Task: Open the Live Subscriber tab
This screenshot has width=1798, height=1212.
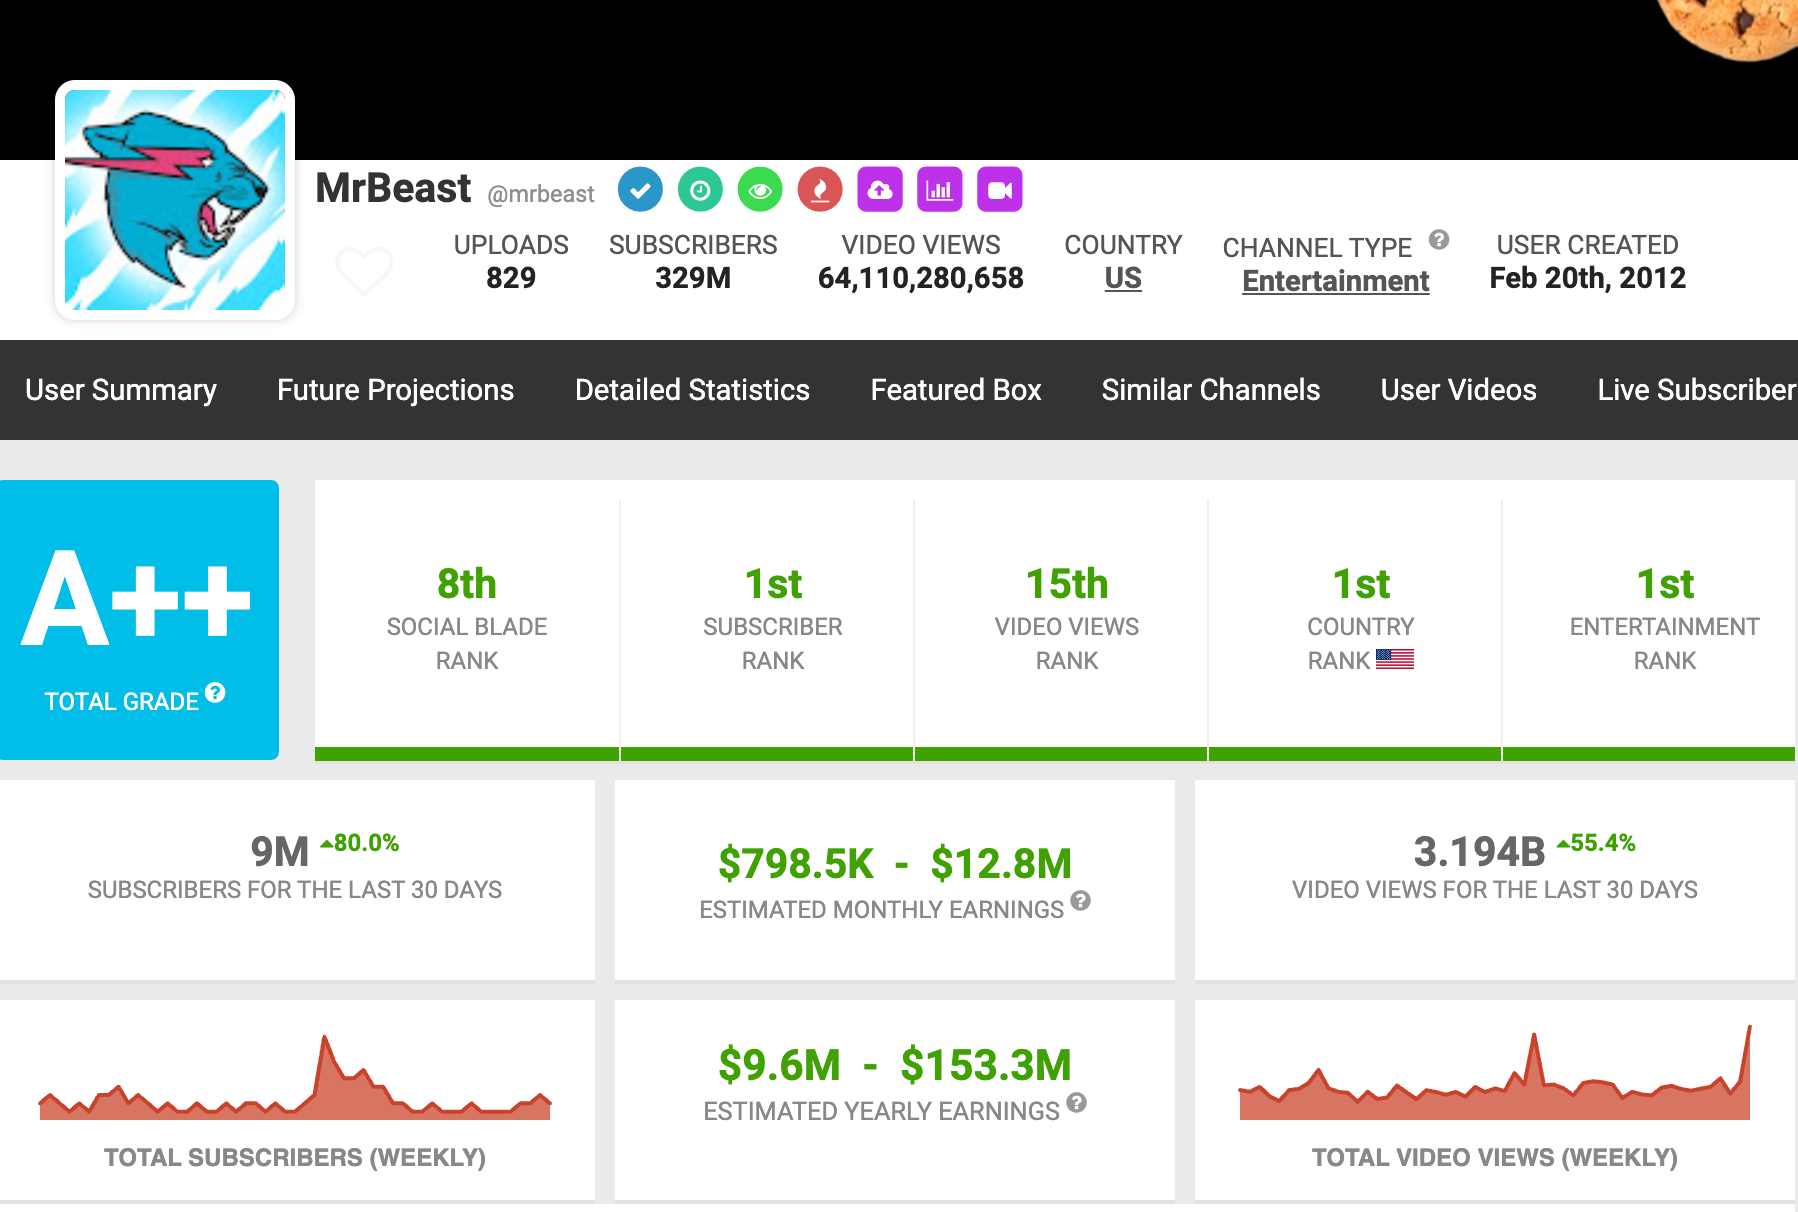Action: pos(1697,390)
